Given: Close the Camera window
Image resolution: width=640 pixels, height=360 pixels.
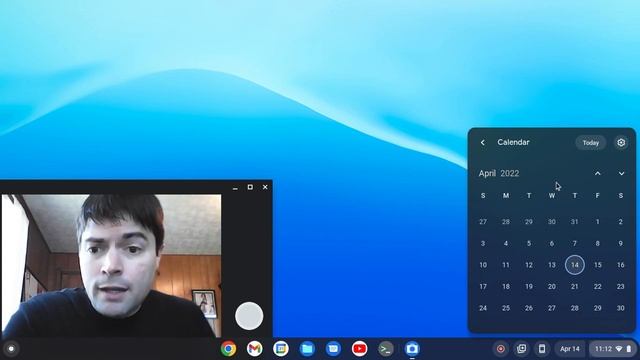Looking at the screenshot, I should point(265,187).
